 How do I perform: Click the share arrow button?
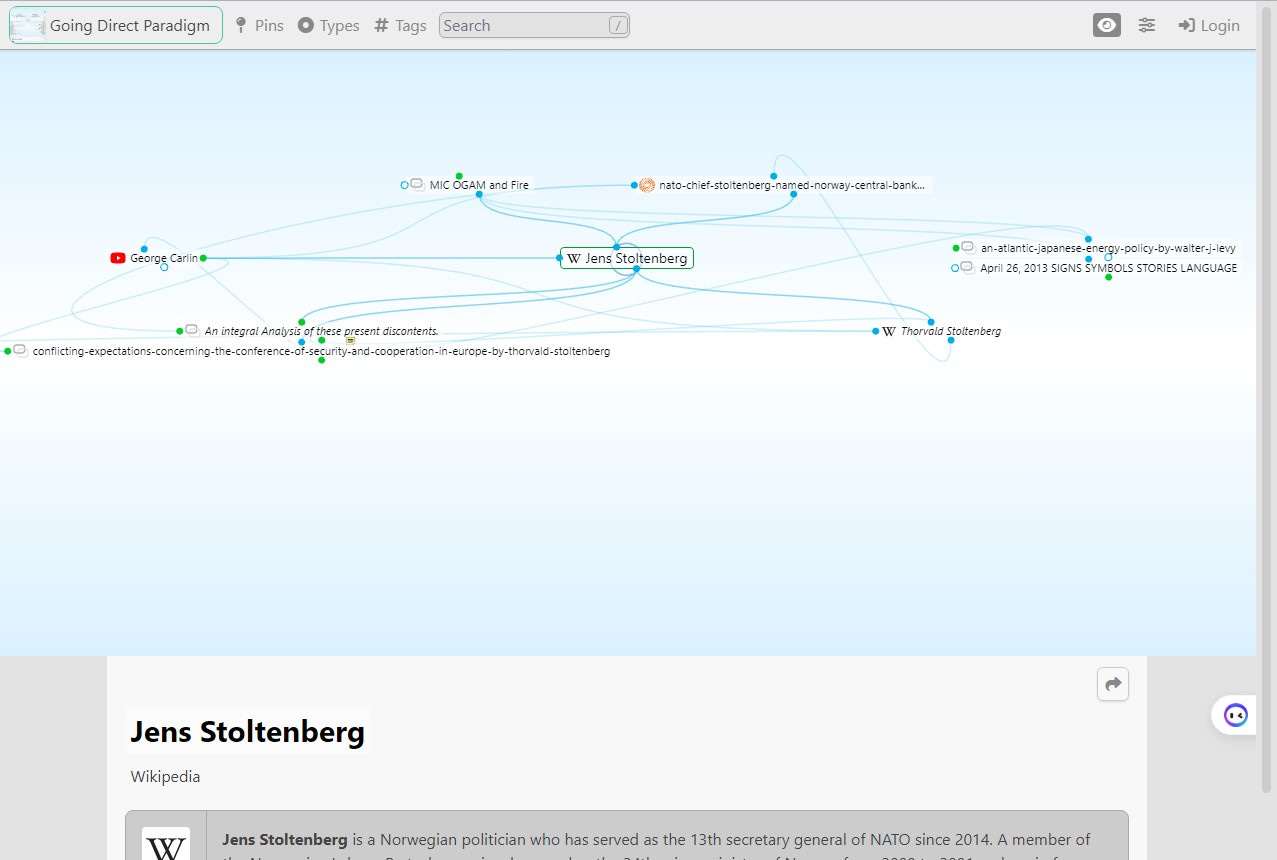pos(1113,684)
